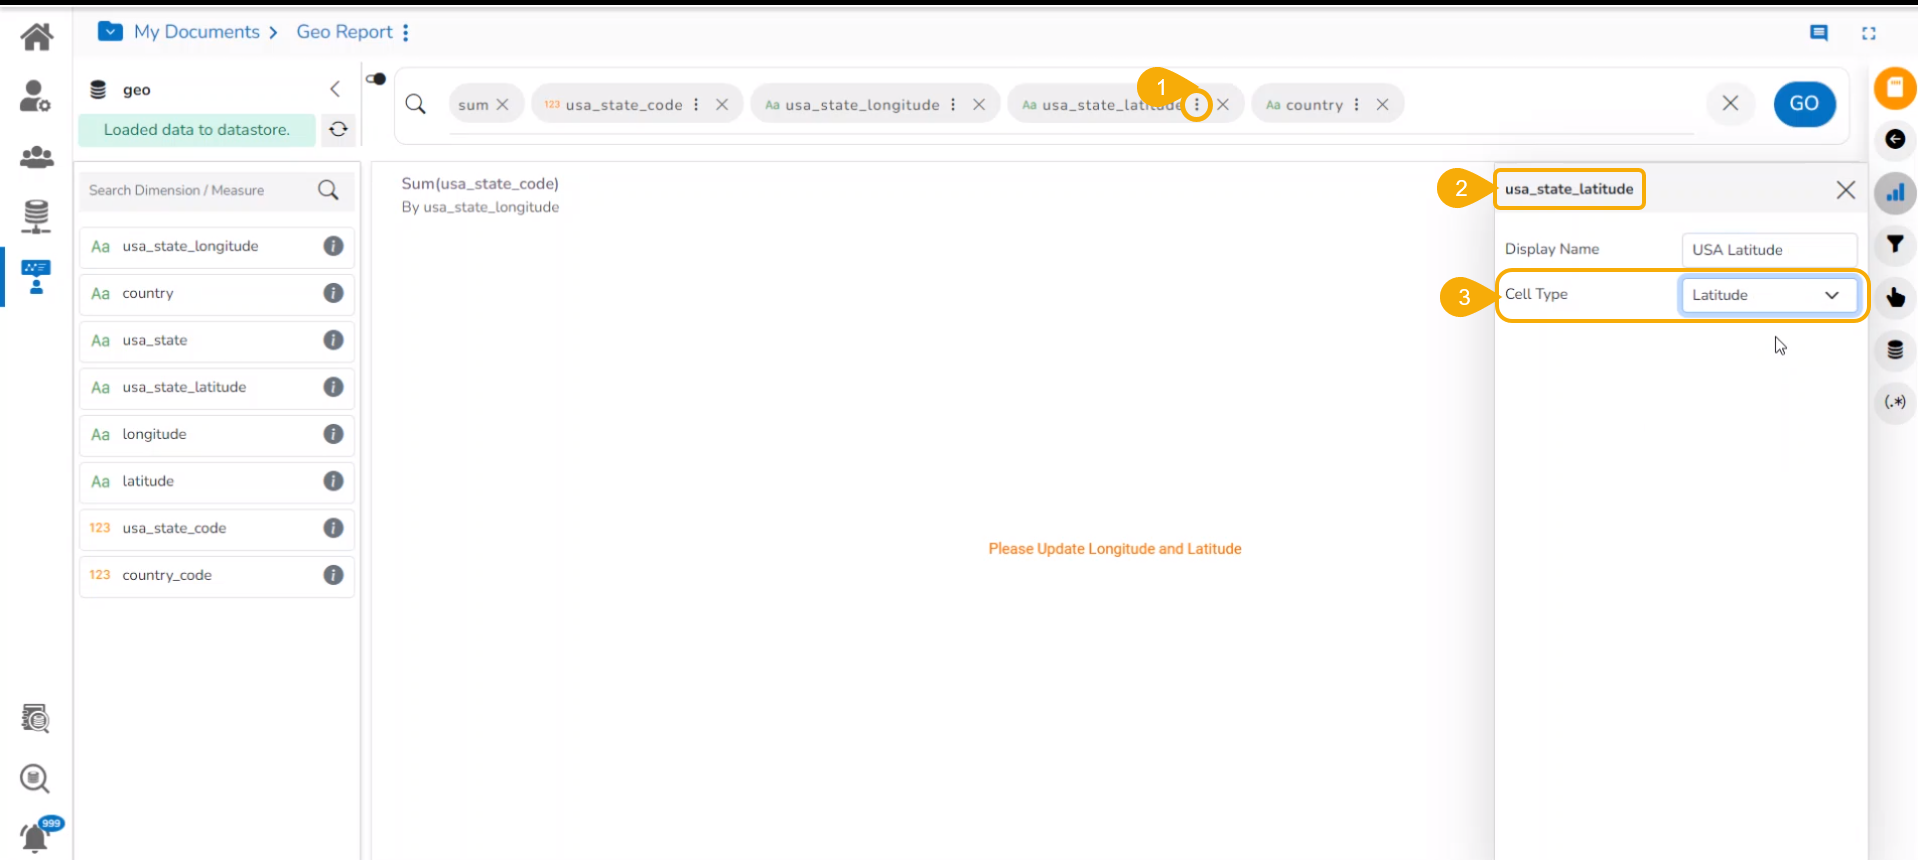Viewport: 1918px width, 860px height.
Task: Click search icon in dimension search box
Action: click(328, 190)
